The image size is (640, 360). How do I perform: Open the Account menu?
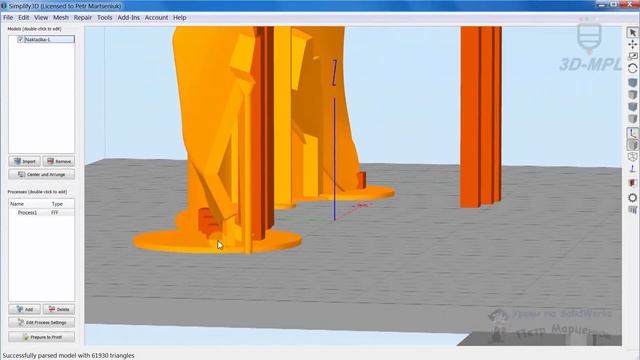(x=156, y=18)
